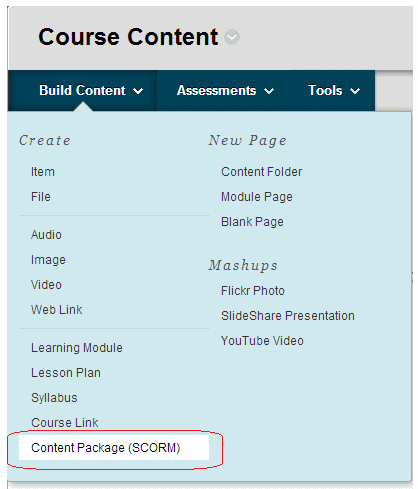Click Web Link in Build Content menu
Viewport: 418px width, 489px height.
coord(56,310)
